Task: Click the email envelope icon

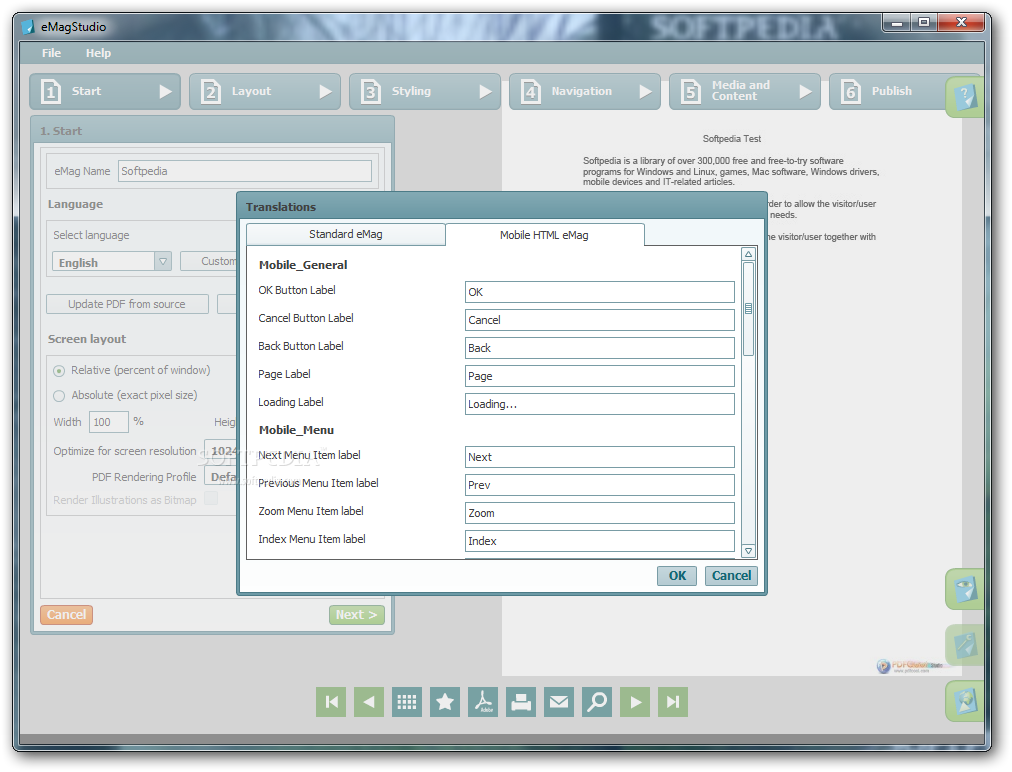Action: click(559, 702)
